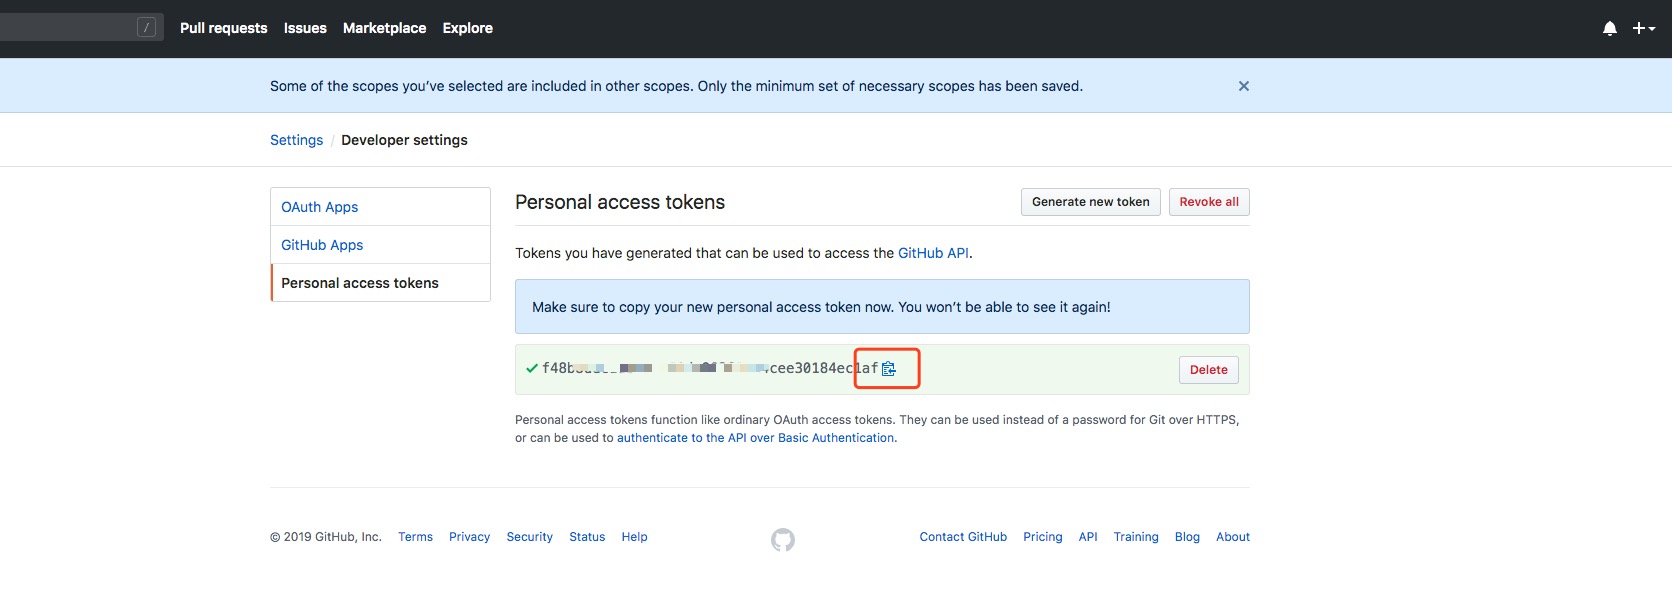Open the Basic Authentication API link

click(x=755, y=438)
